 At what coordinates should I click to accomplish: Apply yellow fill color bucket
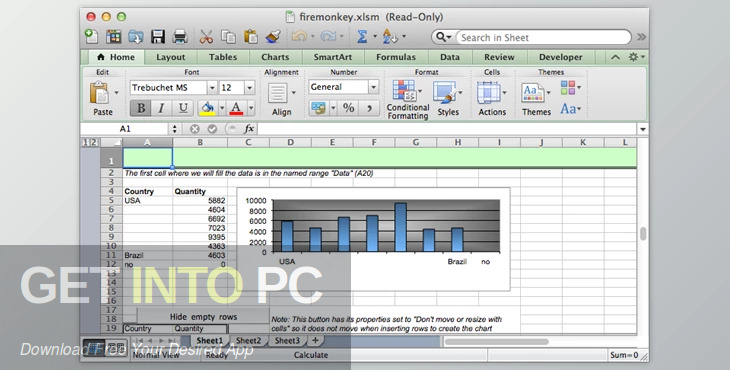click(x=207, y=108)
